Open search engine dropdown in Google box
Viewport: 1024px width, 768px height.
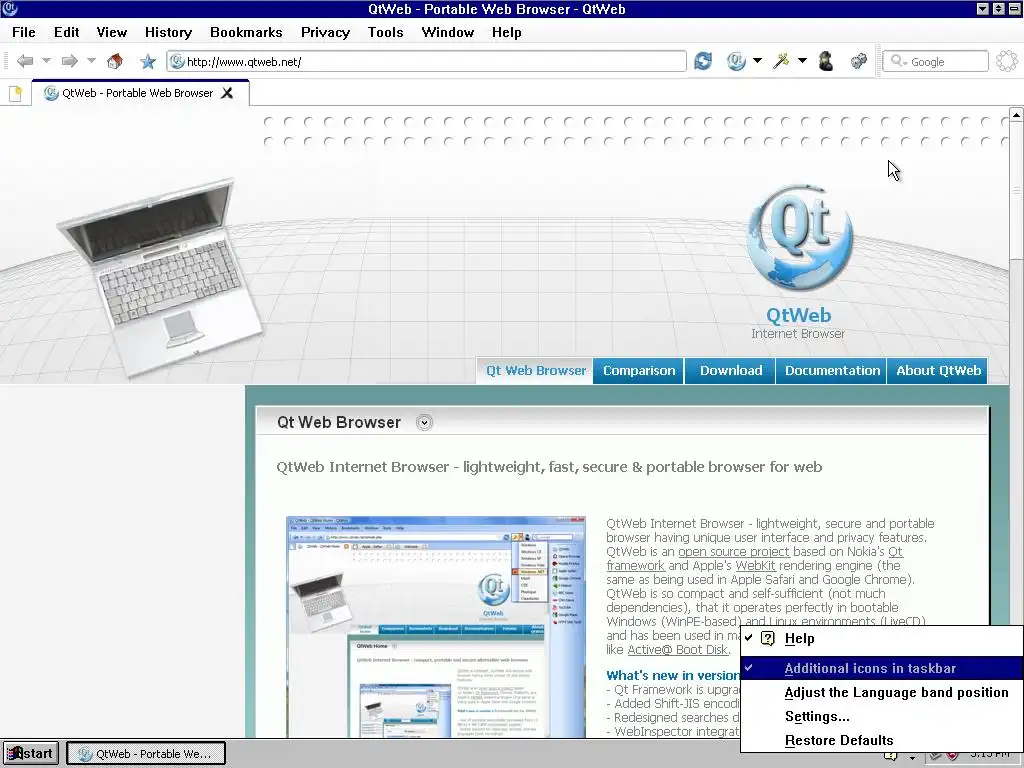[899, 61]
